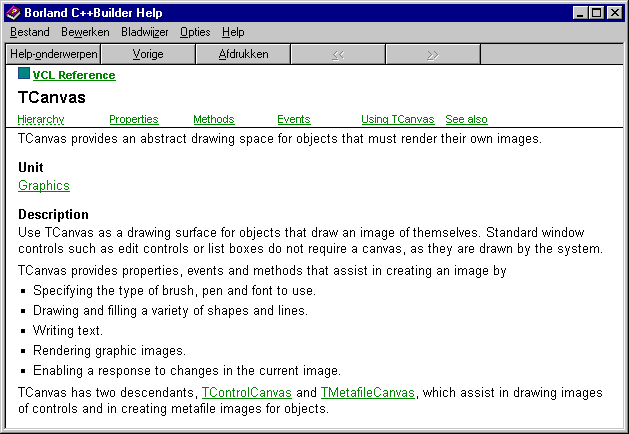Click the browse previous << button
Screen dimensions: 629x434
(338, 54)
